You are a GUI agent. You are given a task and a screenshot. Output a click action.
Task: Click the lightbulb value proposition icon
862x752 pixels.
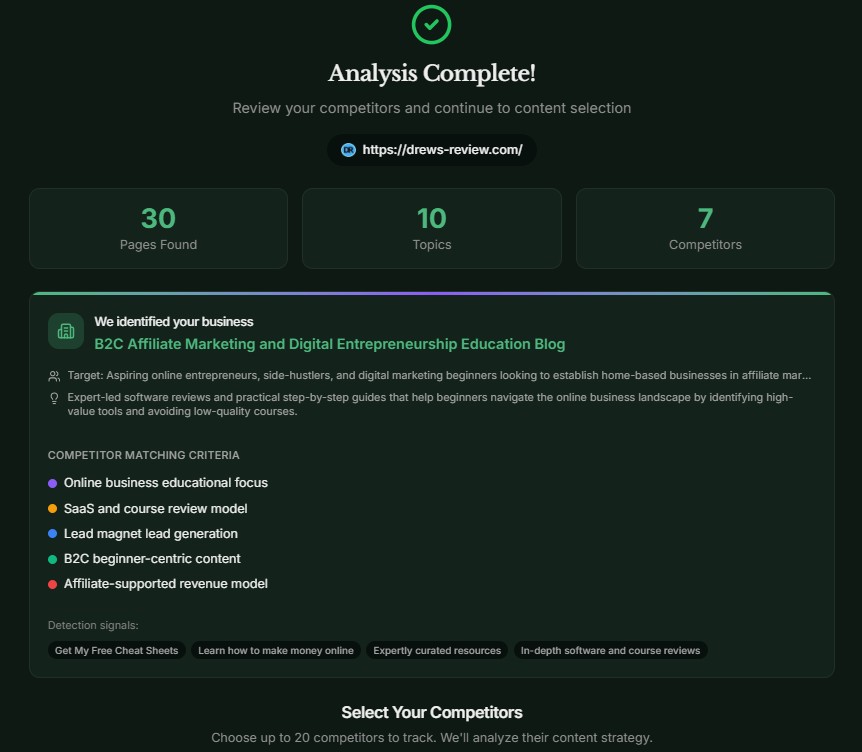coord(54,398)
